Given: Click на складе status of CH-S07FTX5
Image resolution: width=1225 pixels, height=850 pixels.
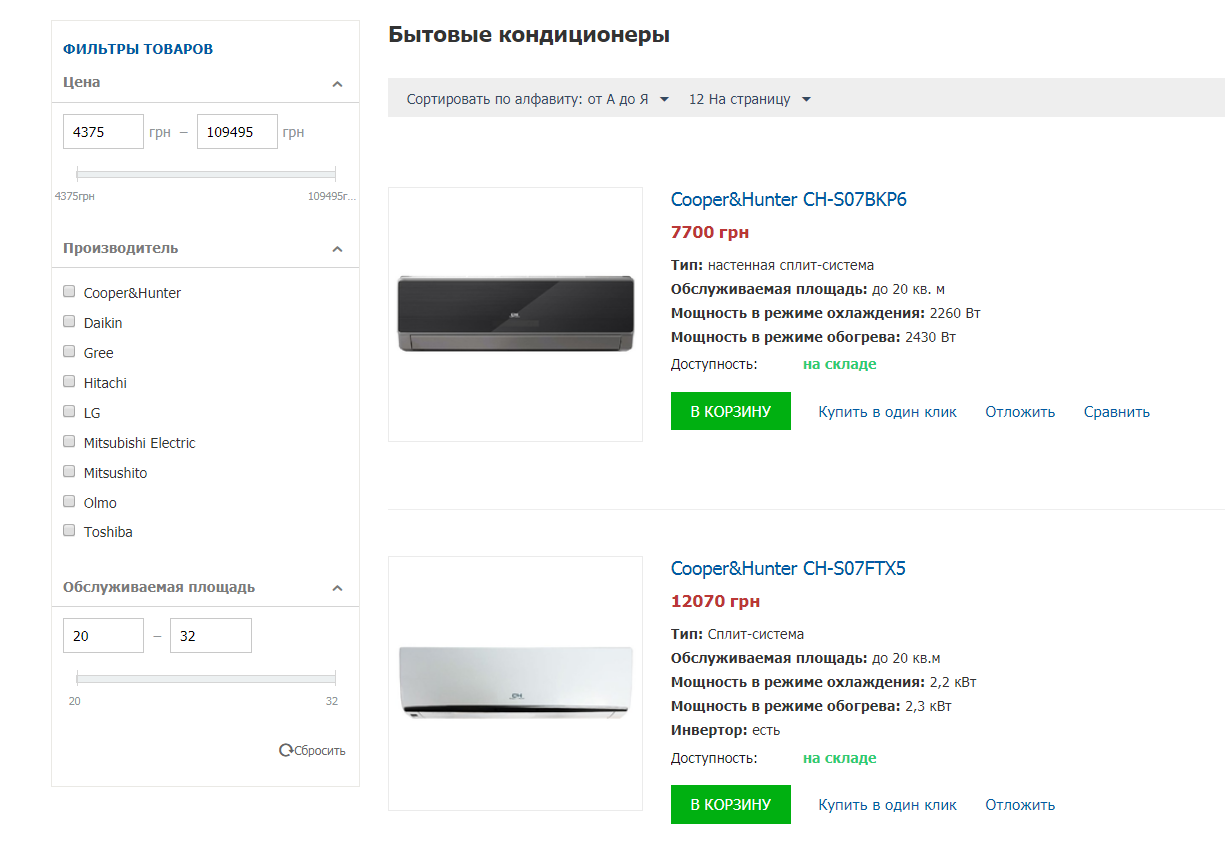Looking at the screenshot, I should tap(840, 758).
